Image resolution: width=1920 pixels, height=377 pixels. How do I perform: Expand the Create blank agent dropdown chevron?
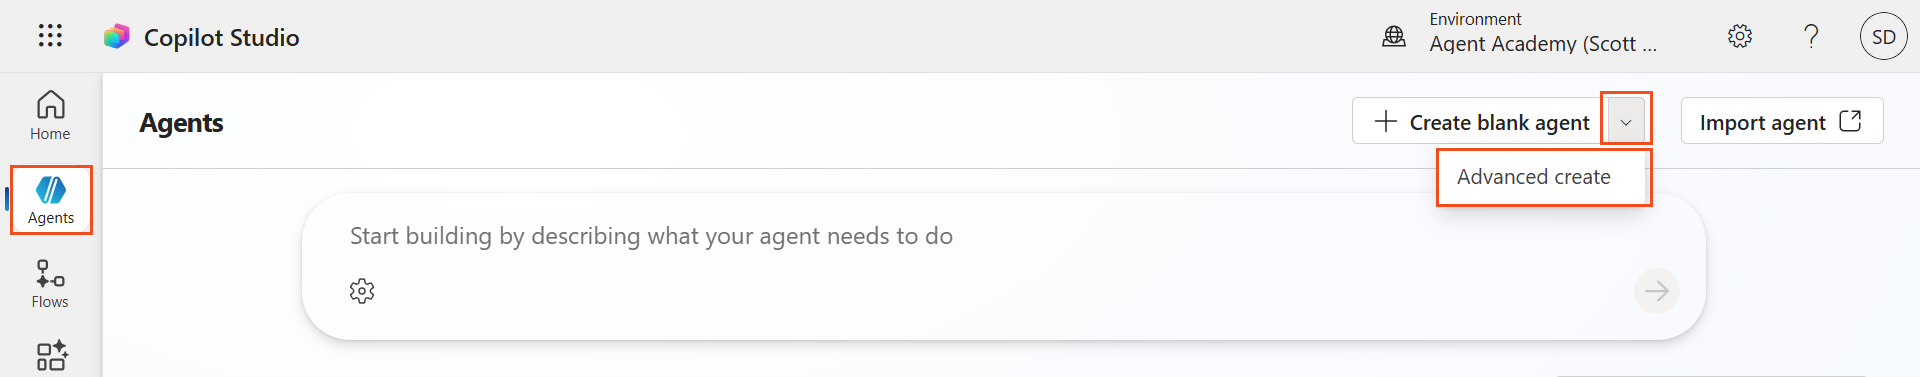[1626, 122]
